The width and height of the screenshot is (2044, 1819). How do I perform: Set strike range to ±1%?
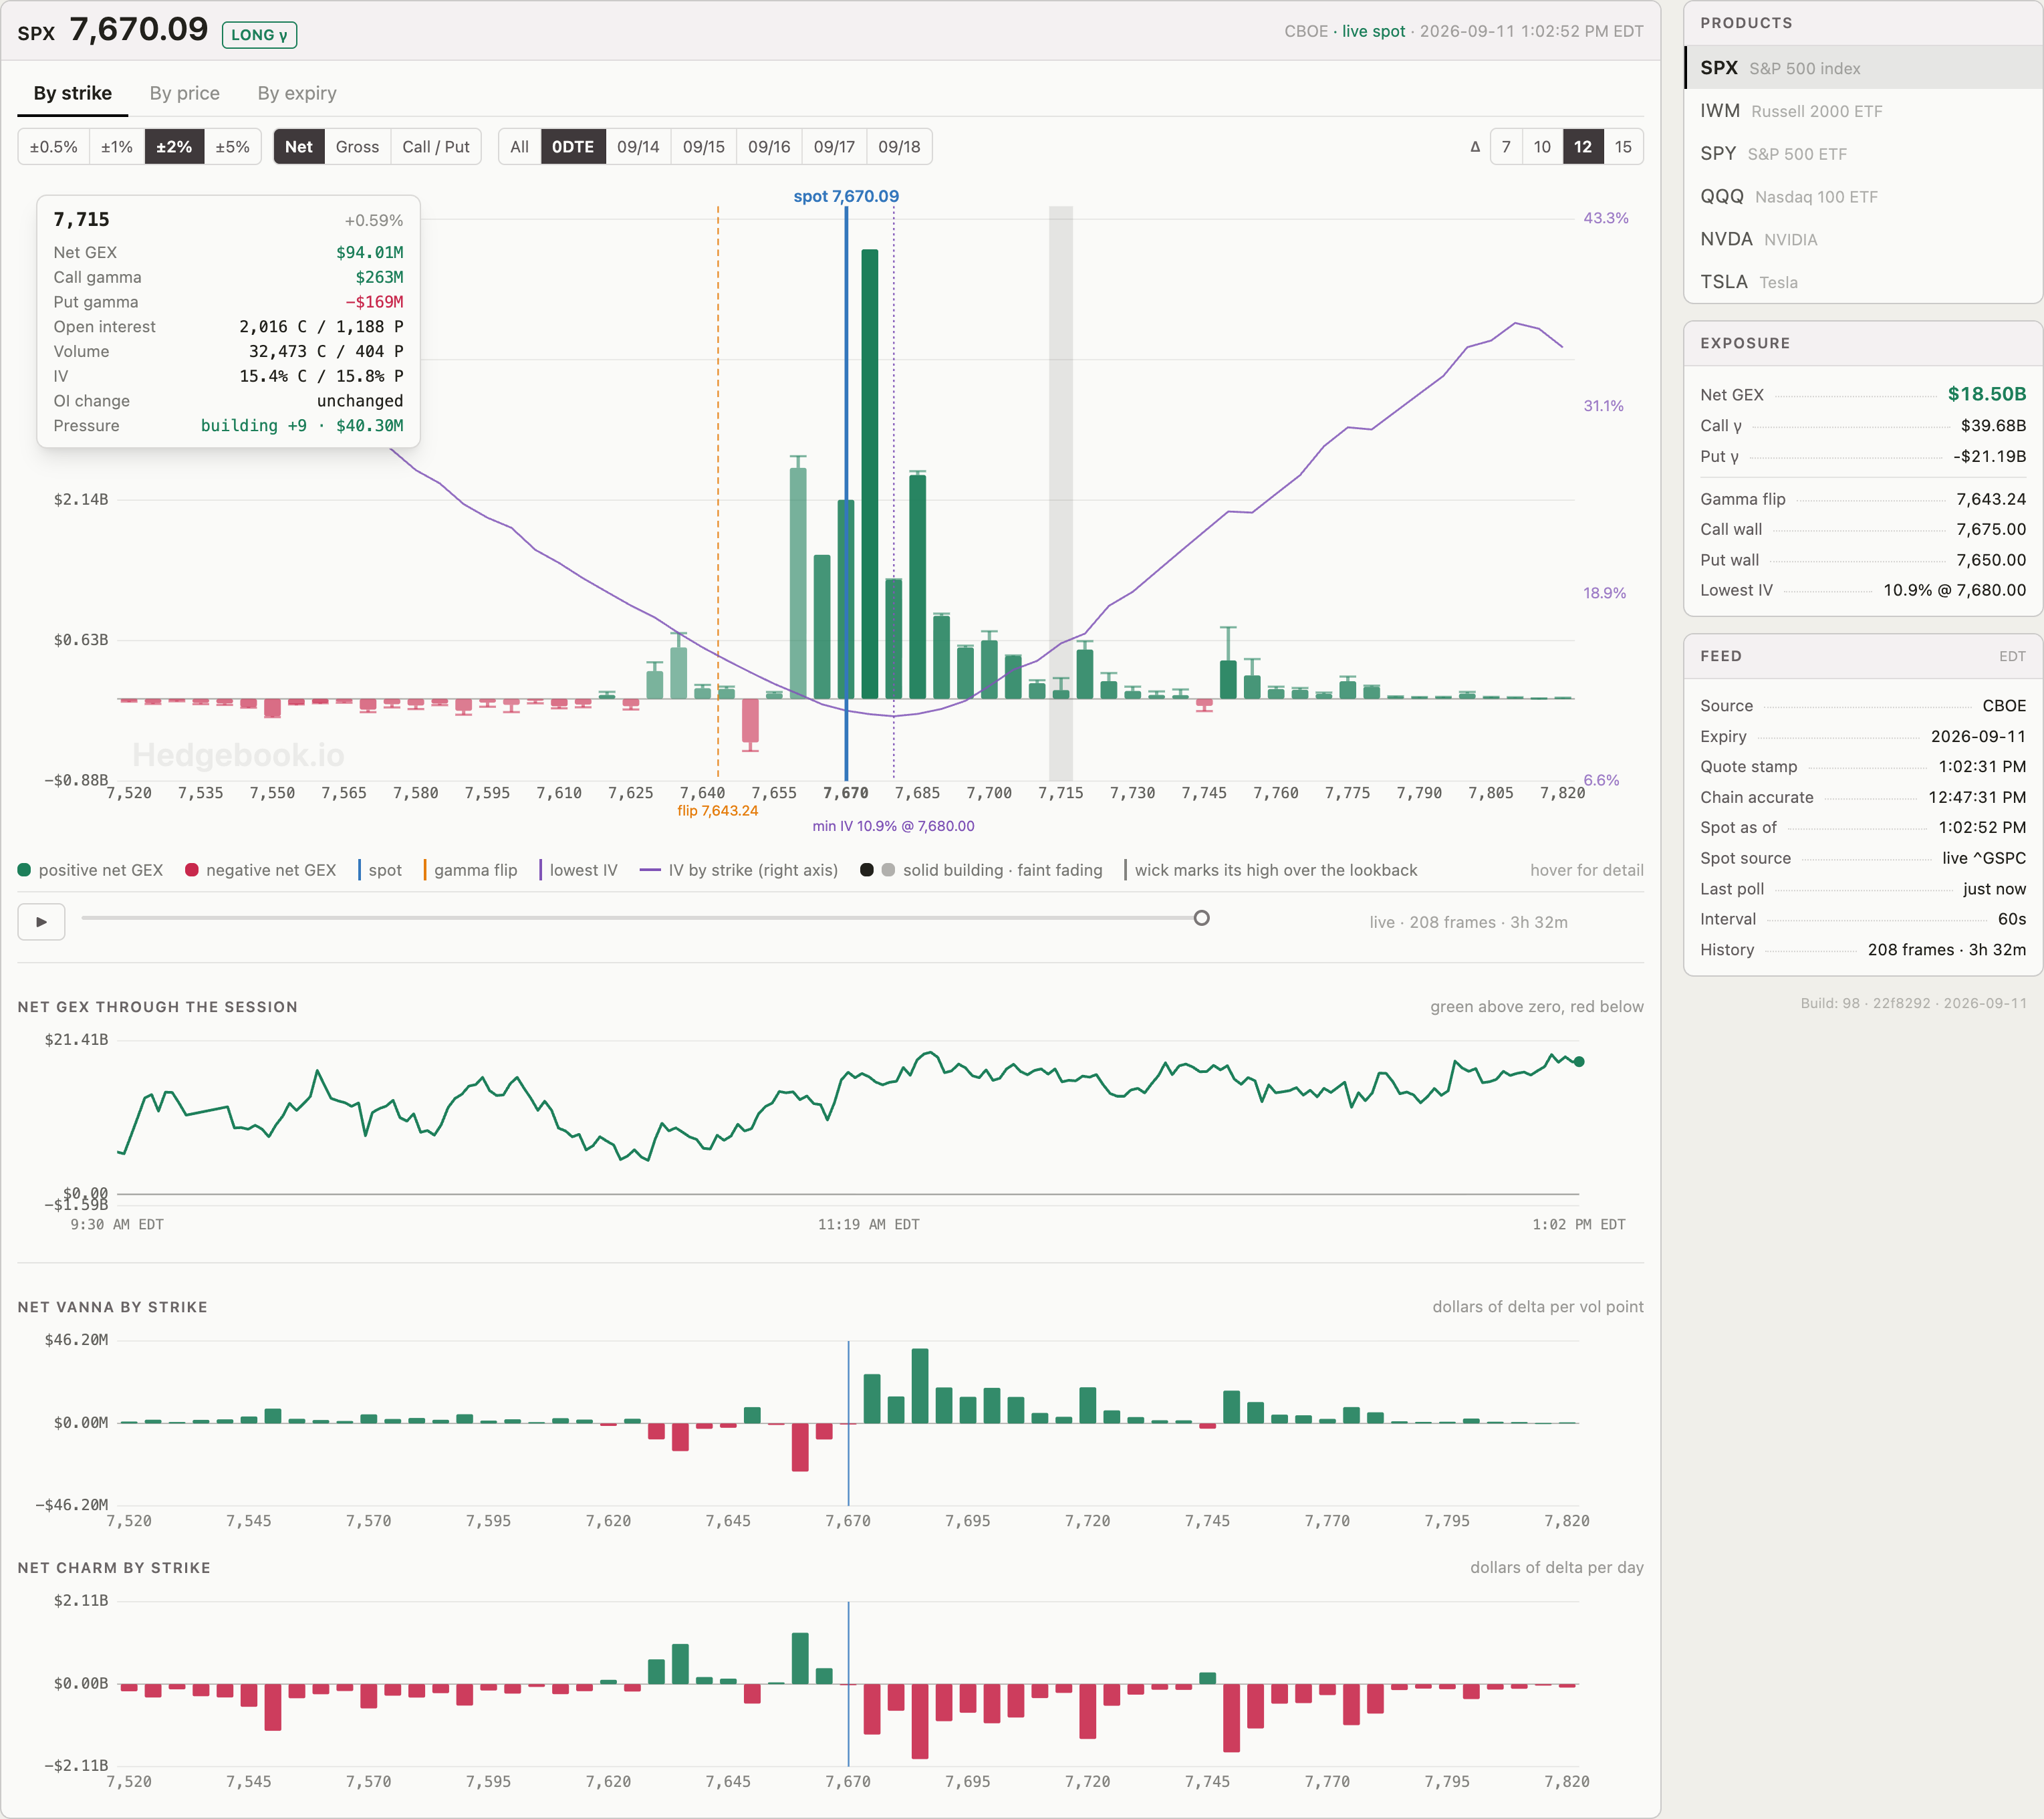coord(117,147)
